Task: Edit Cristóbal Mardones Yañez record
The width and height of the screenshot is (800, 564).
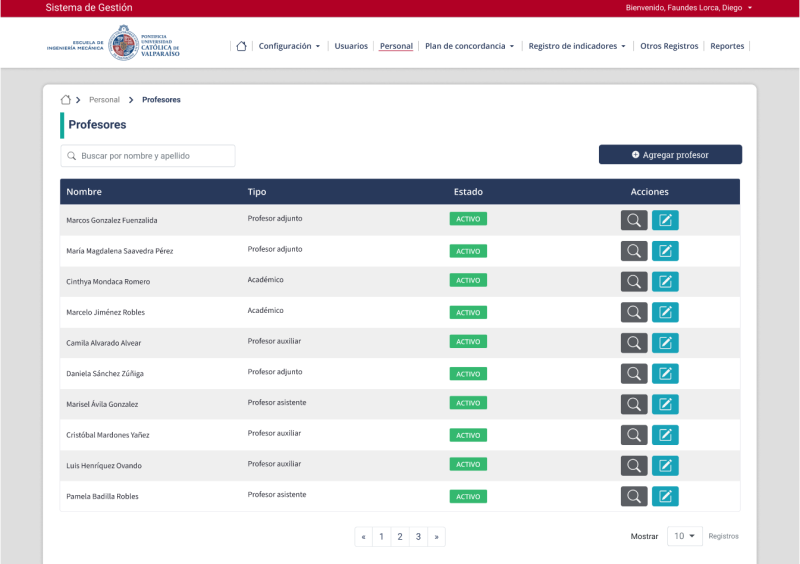Action: [x=665, y=434]
